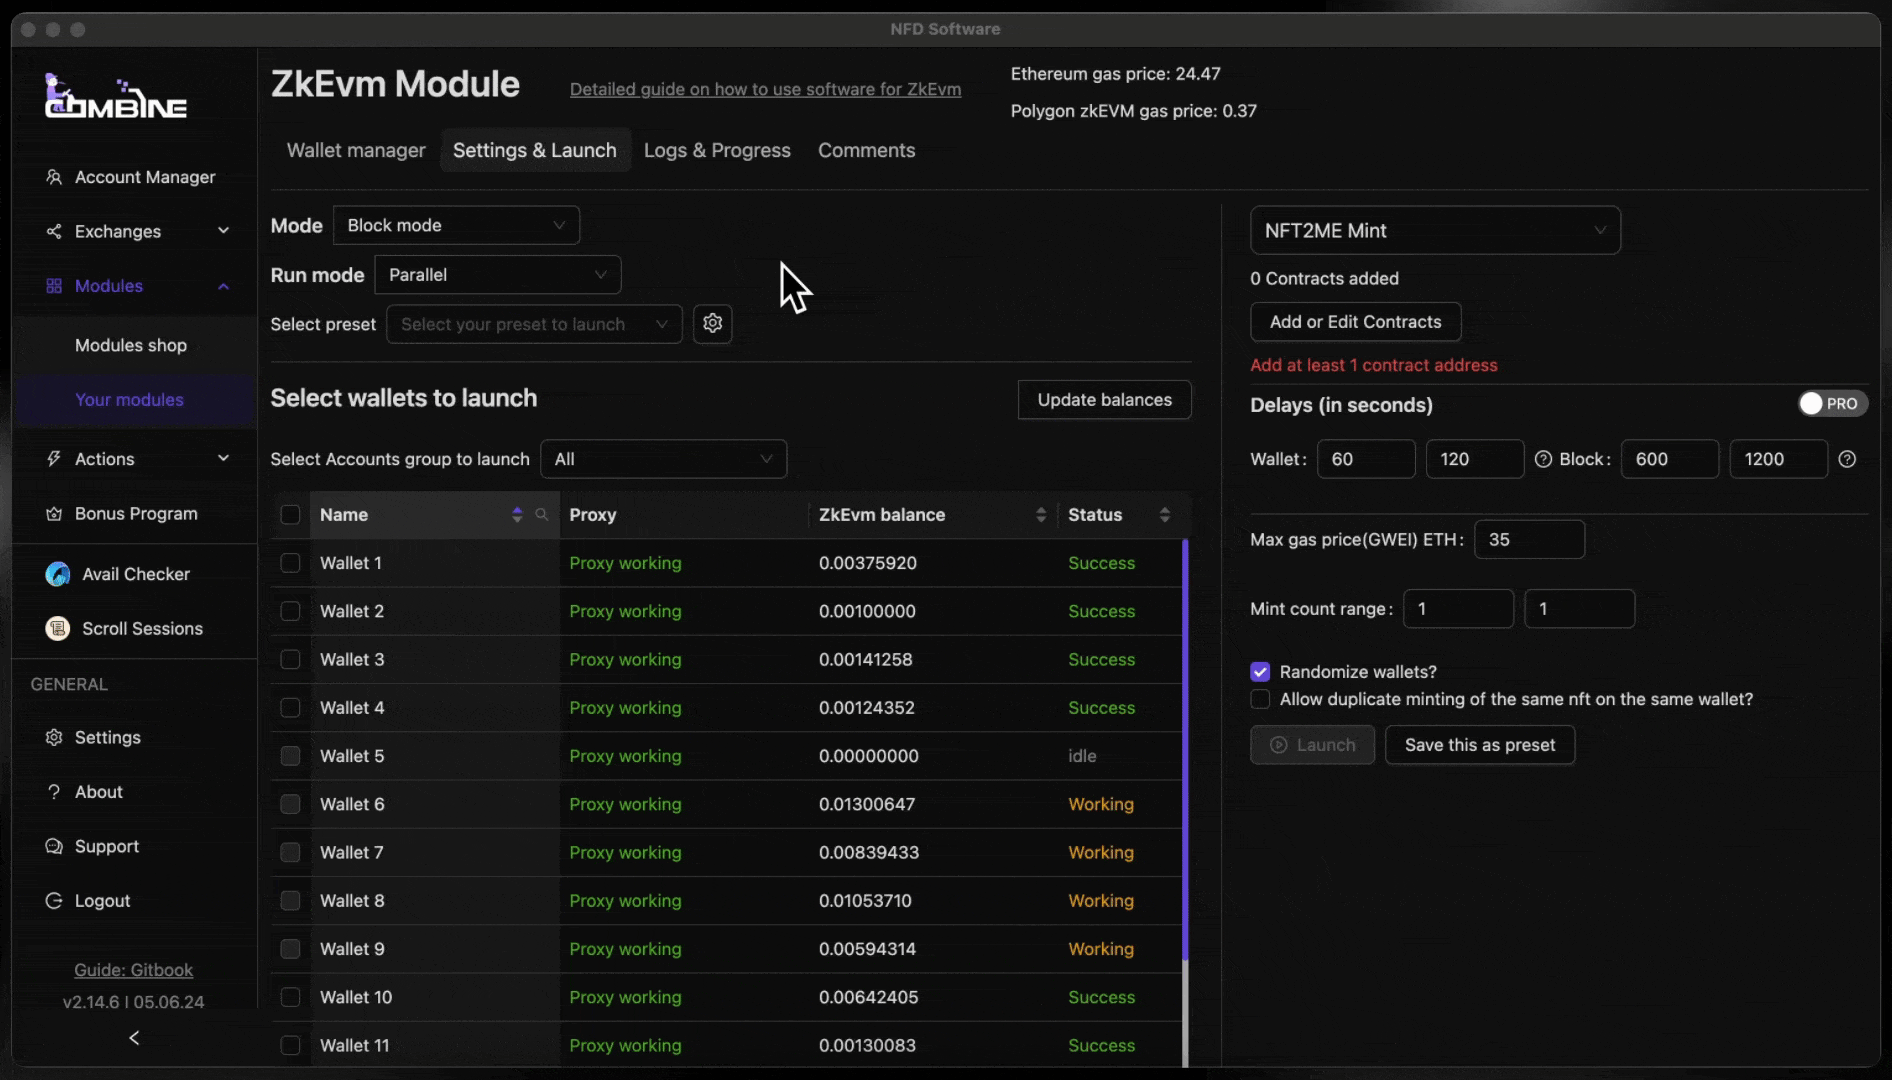
Task: Open the Mode dropdown showing Block mode
Action: pos(456,226)
